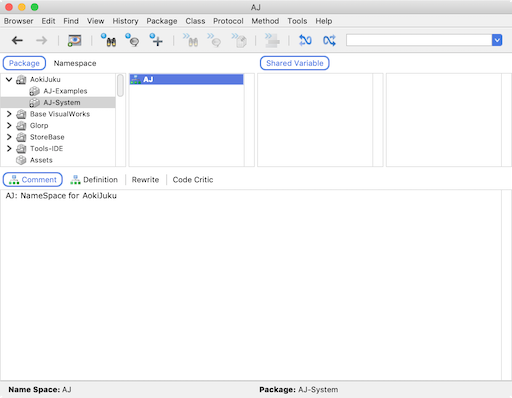
Task: Click the eye visual inspector toolbar icon
Action: click(74, 41)
